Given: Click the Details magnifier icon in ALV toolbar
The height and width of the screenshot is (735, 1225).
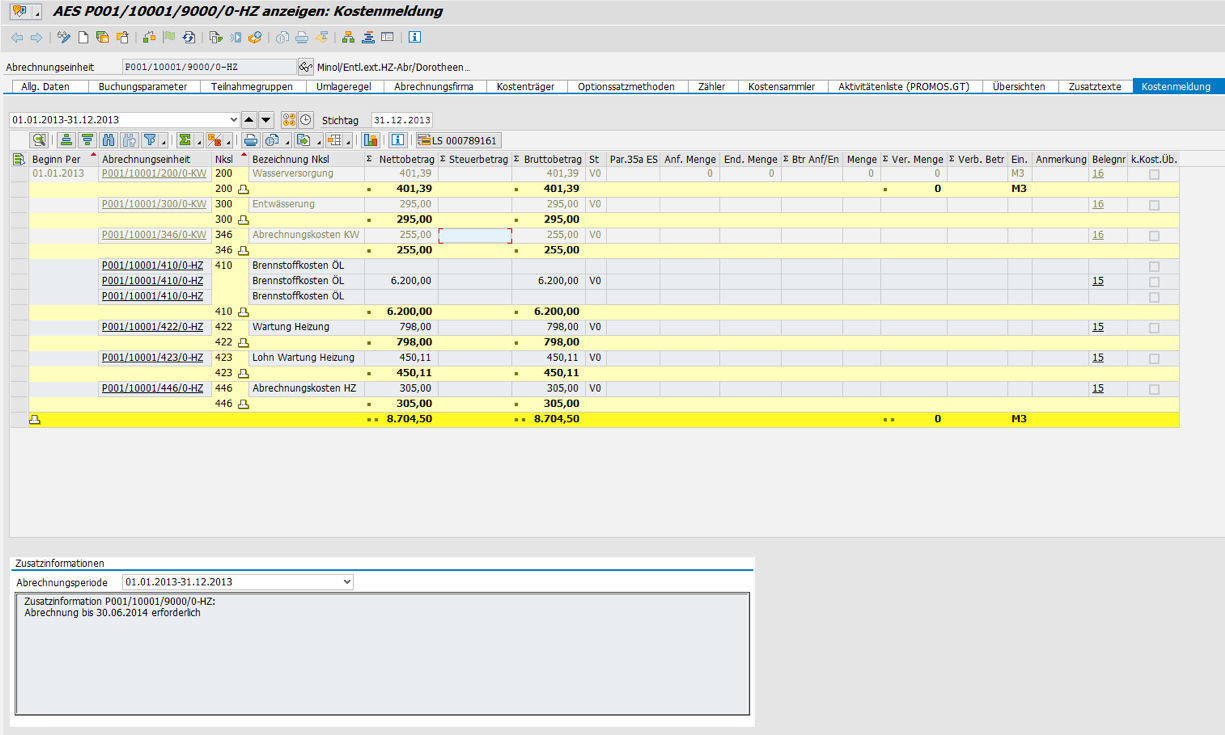Looking at the screenshot, I should pyautogui.click(x=39, y=140).
